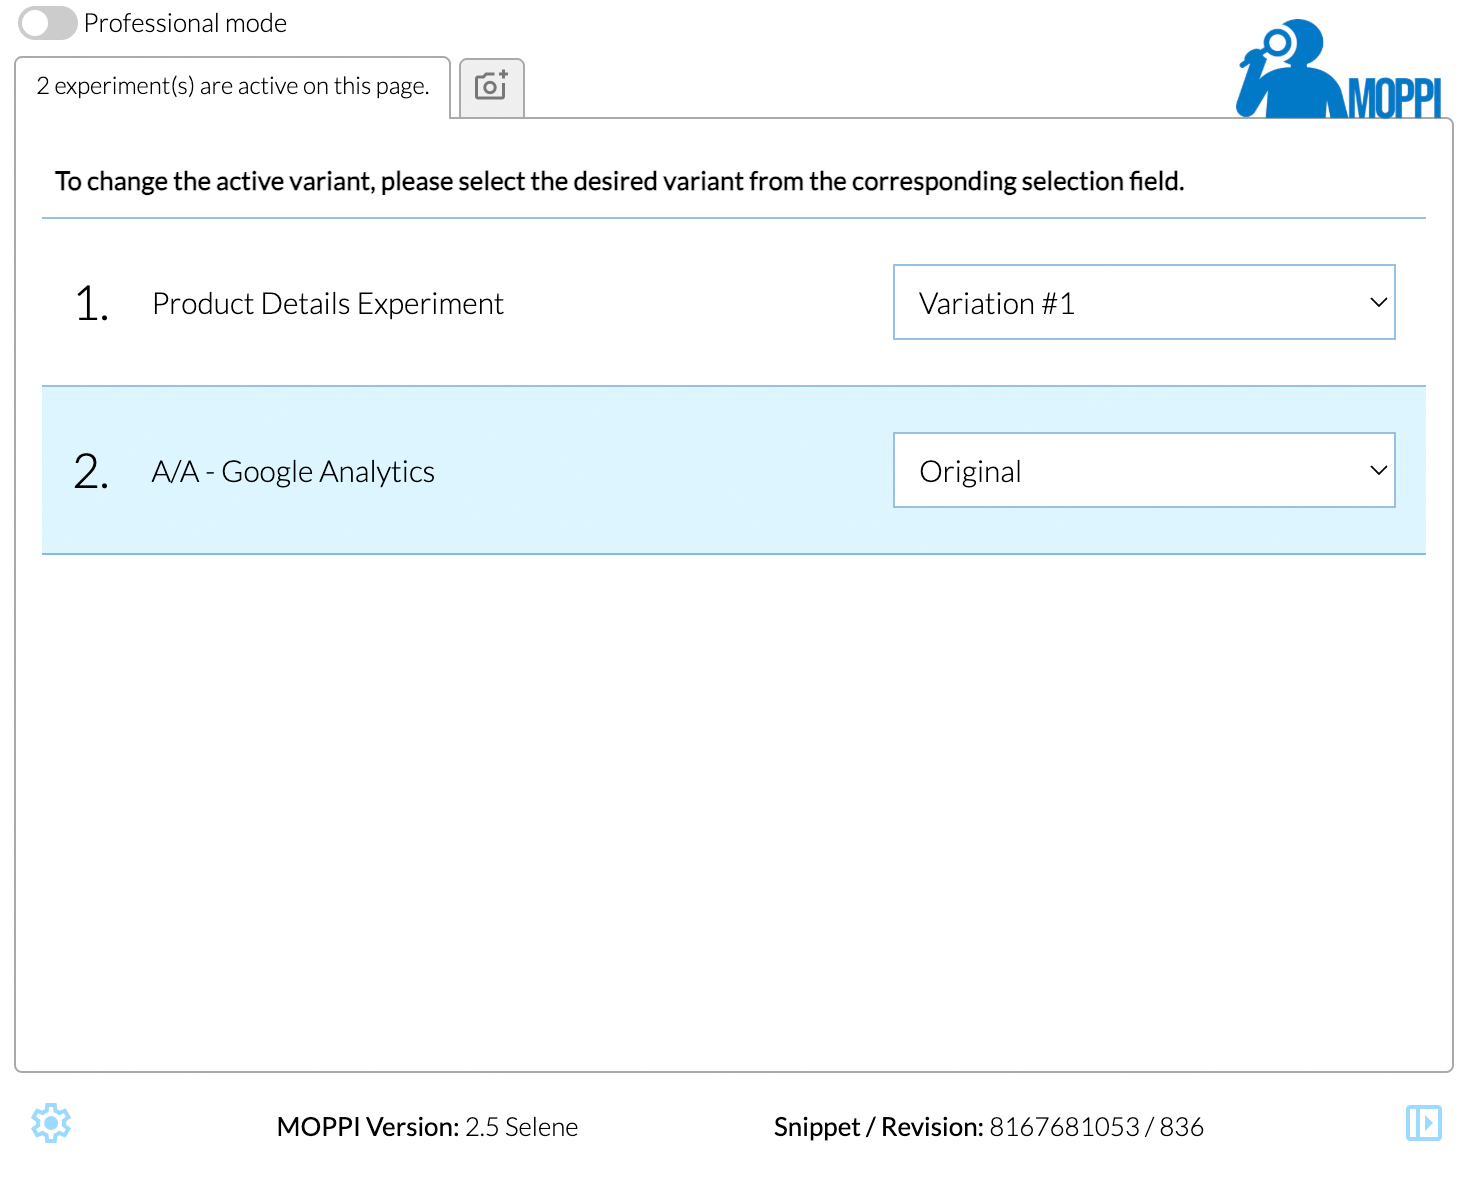Open the screenshot camera tab
1470x1180 pixels.
[x=491, y=87]
